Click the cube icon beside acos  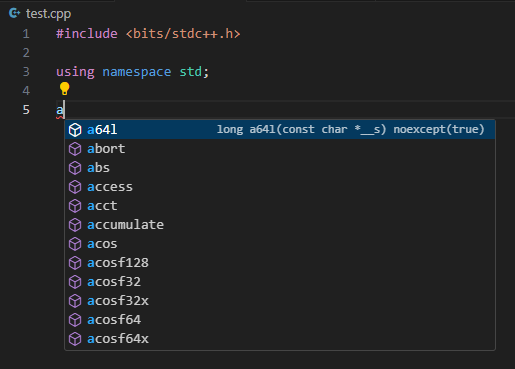75,244
